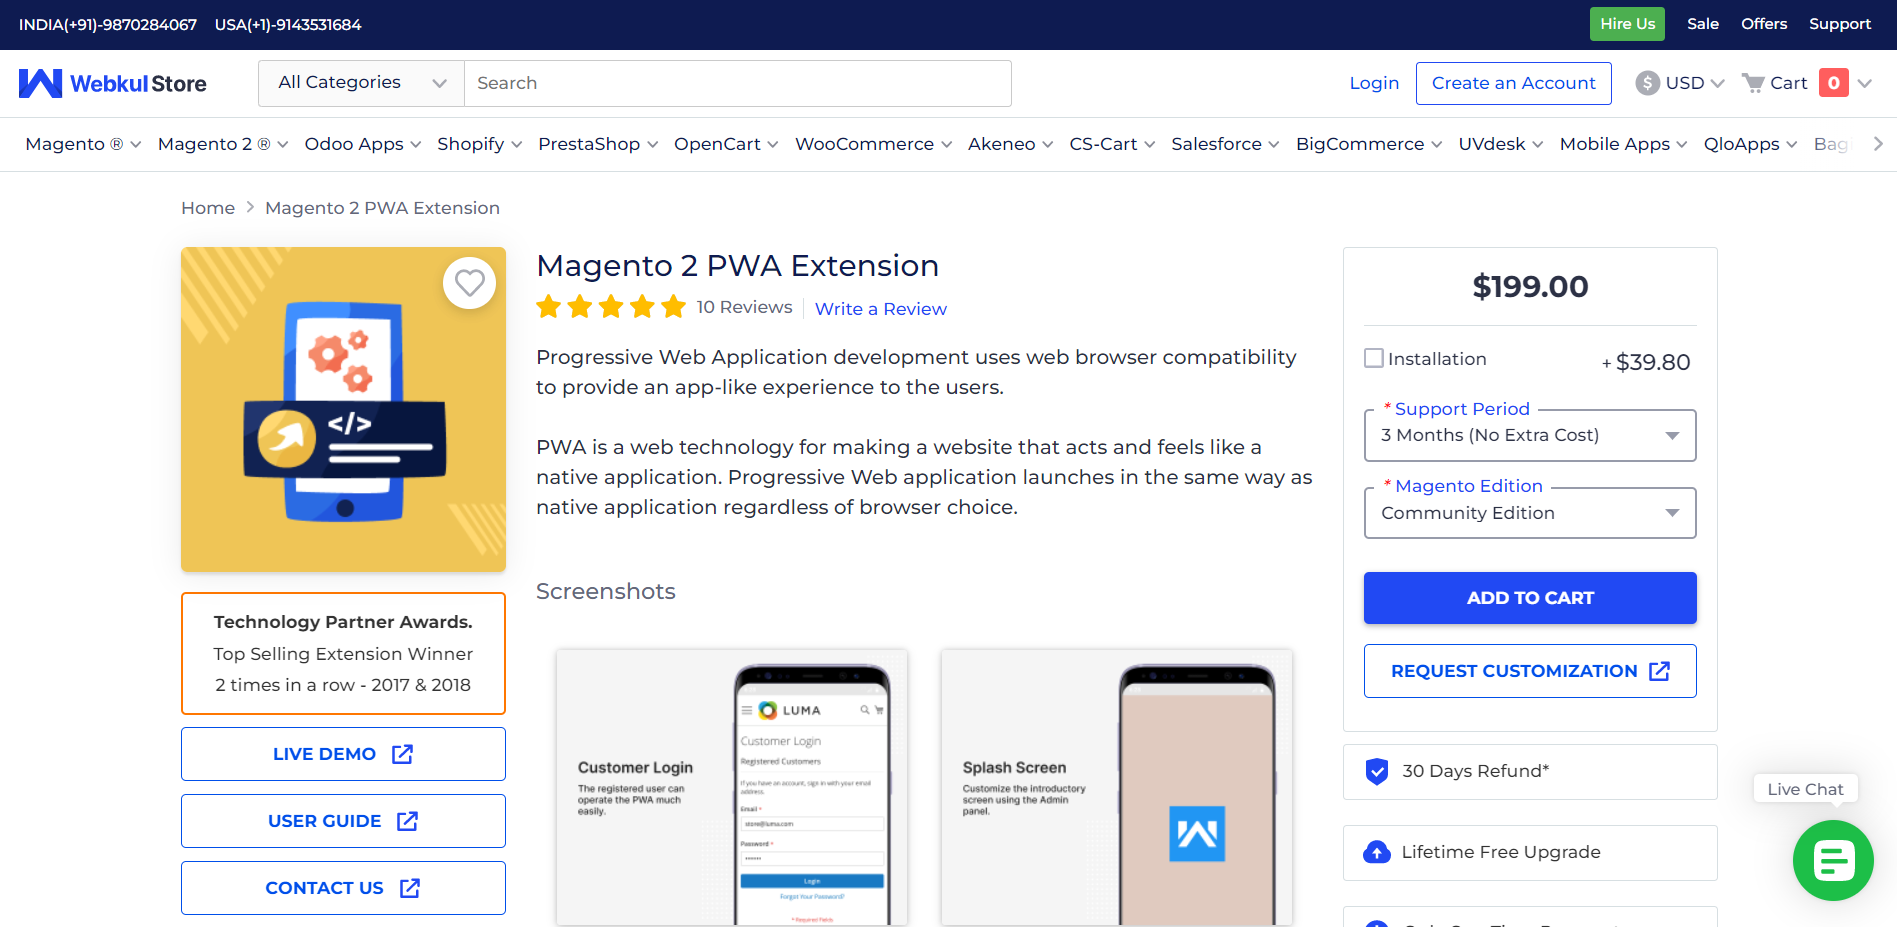Click the product image thumbnail
The width and height of the screenshot is (1897, 927).
(x=343, y=409)
